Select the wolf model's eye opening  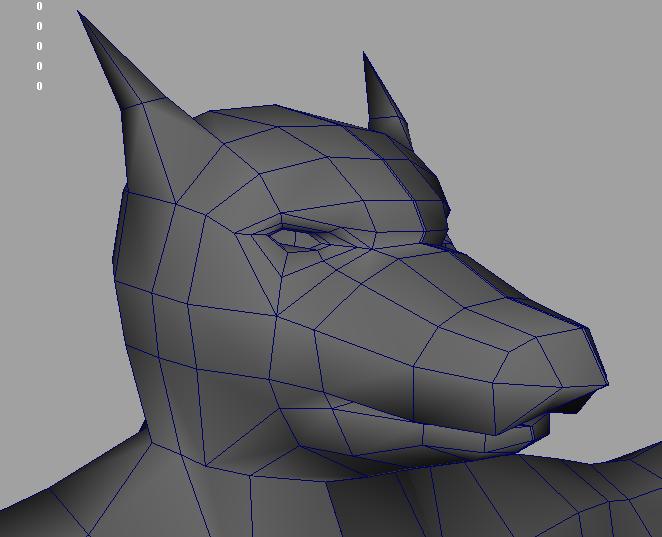[299, 238]
